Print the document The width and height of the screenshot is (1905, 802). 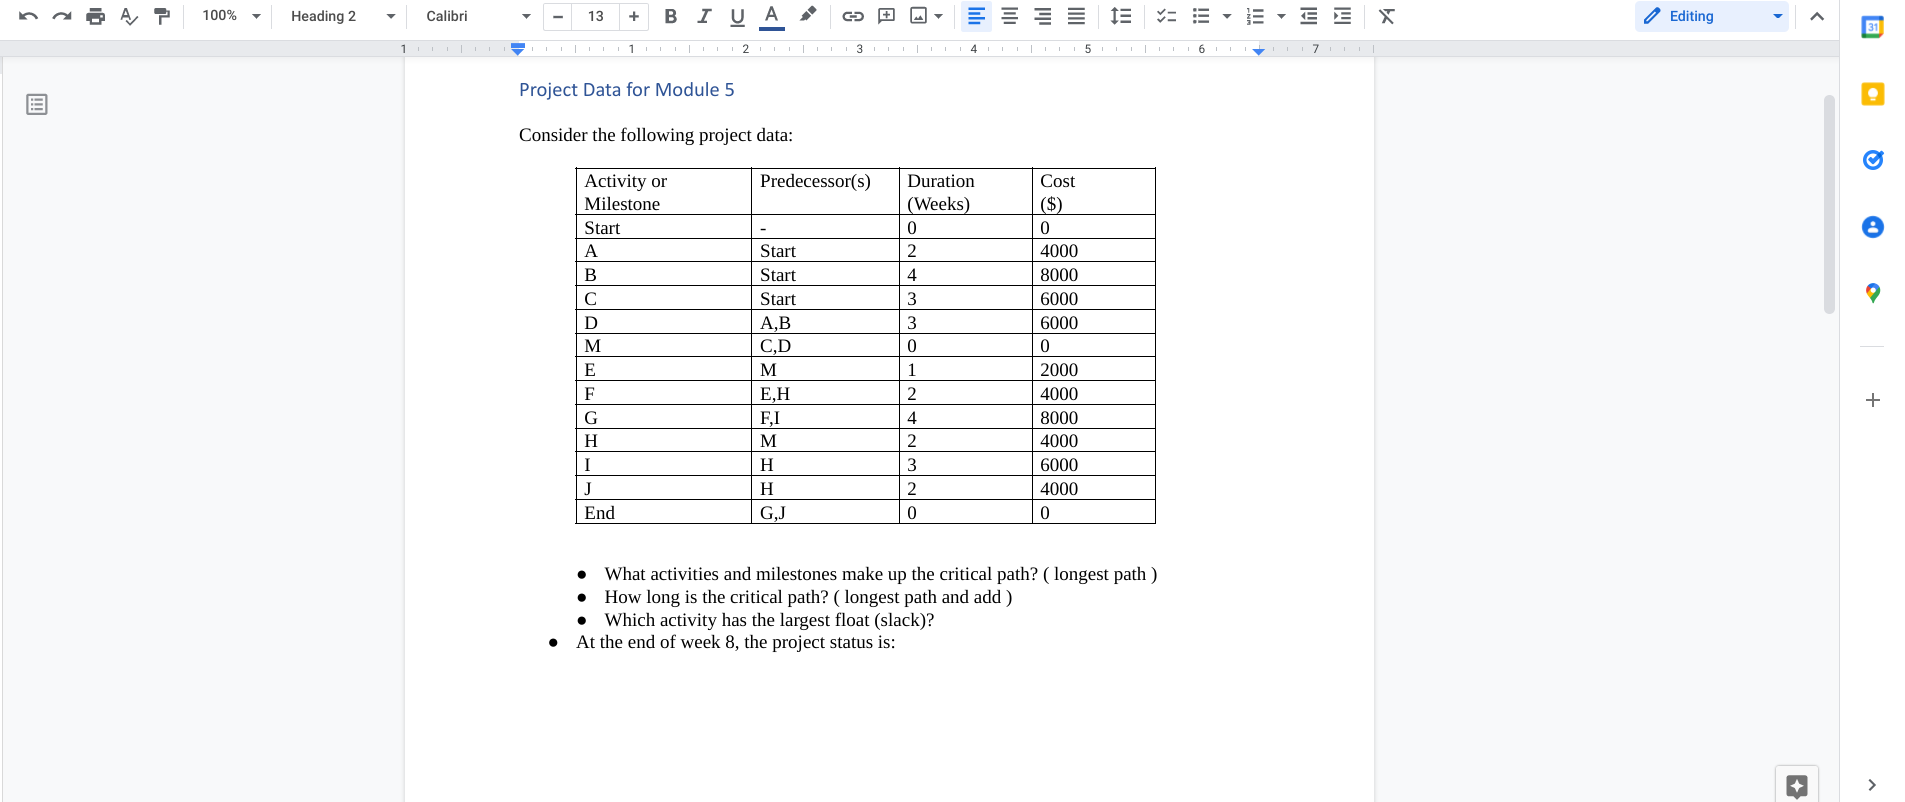click(96, 16)
